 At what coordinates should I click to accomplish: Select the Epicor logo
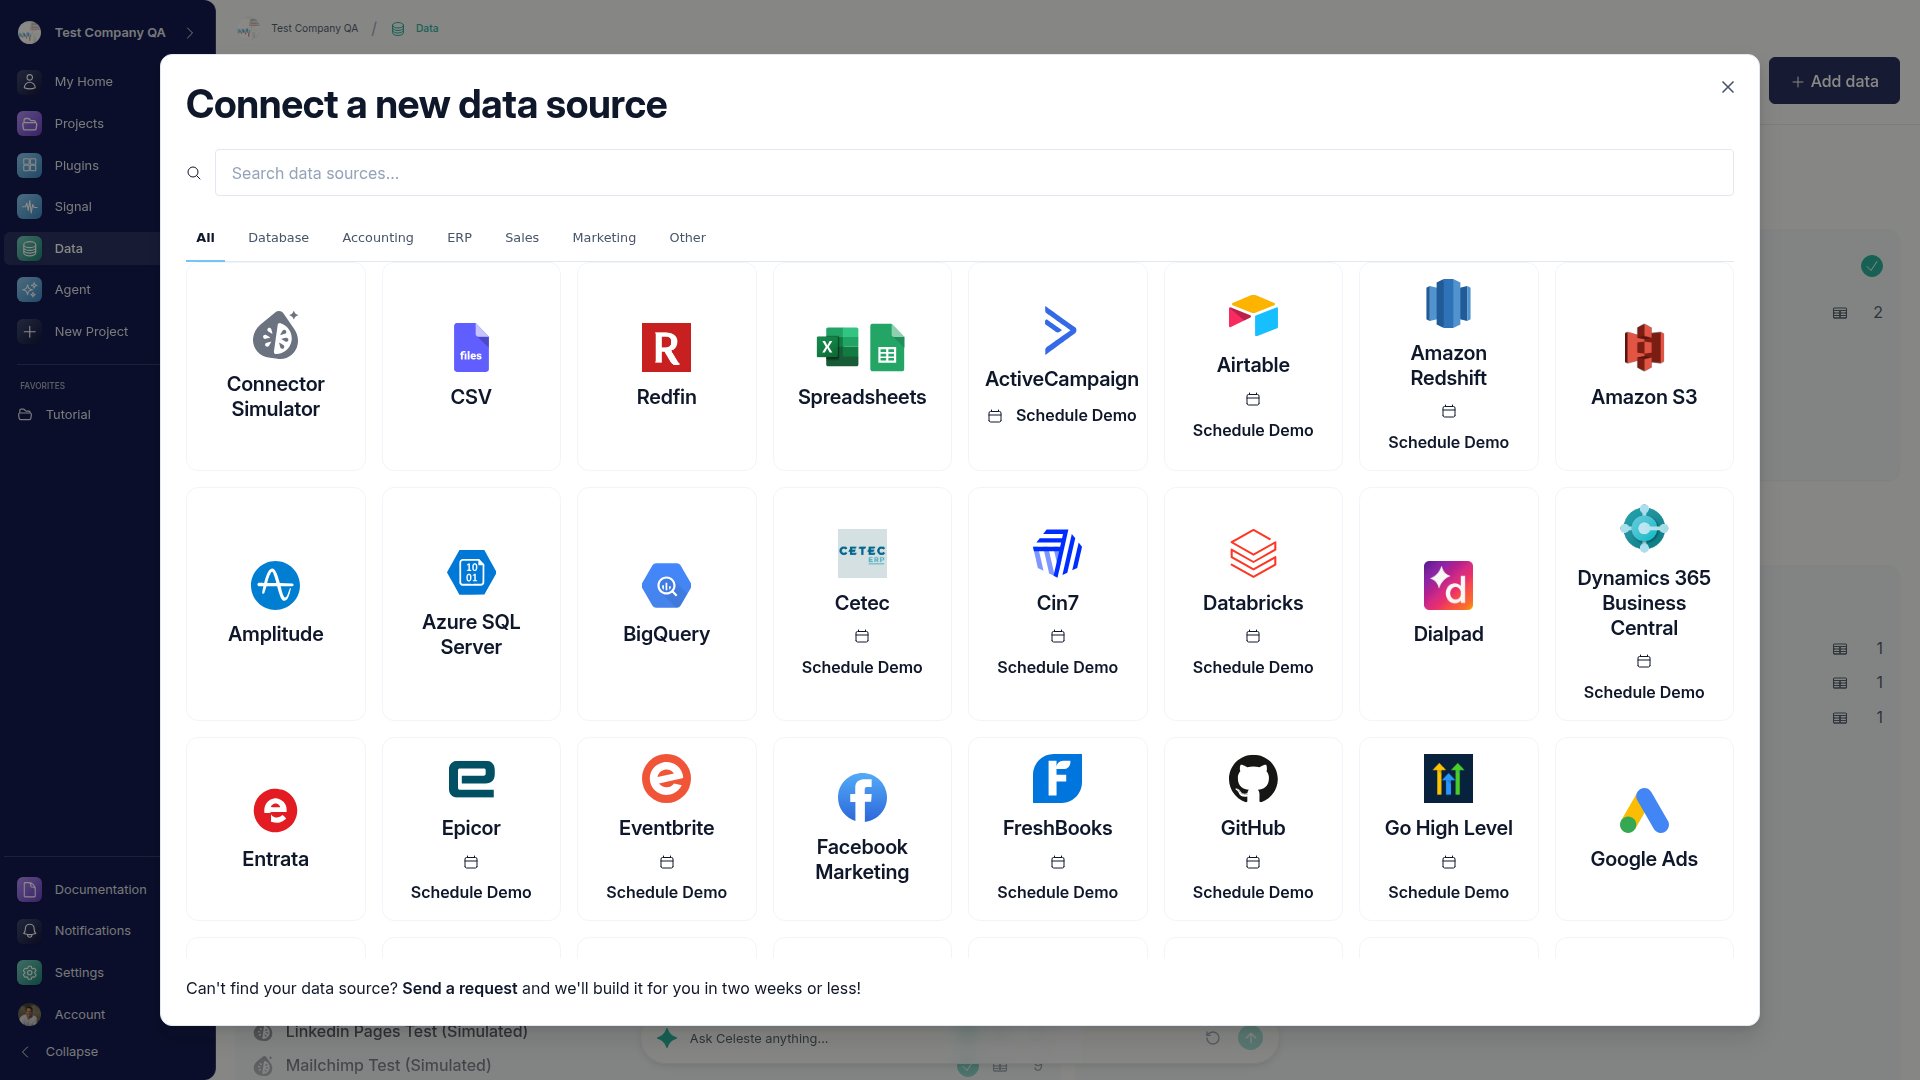click(x=471, y=778)
